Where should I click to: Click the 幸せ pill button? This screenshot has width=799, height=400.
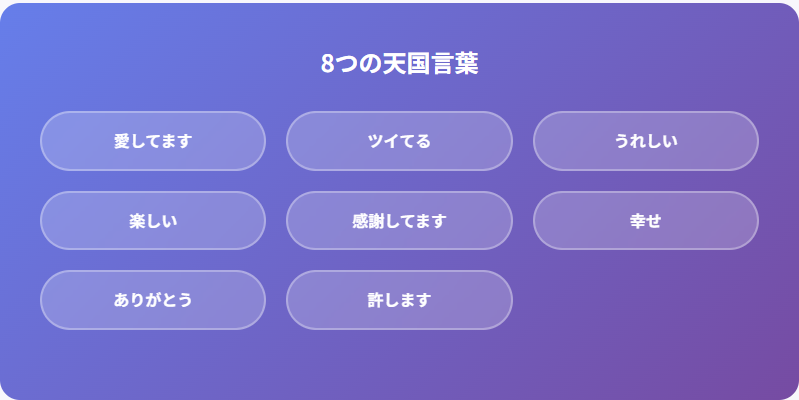[x=646, y=221]
